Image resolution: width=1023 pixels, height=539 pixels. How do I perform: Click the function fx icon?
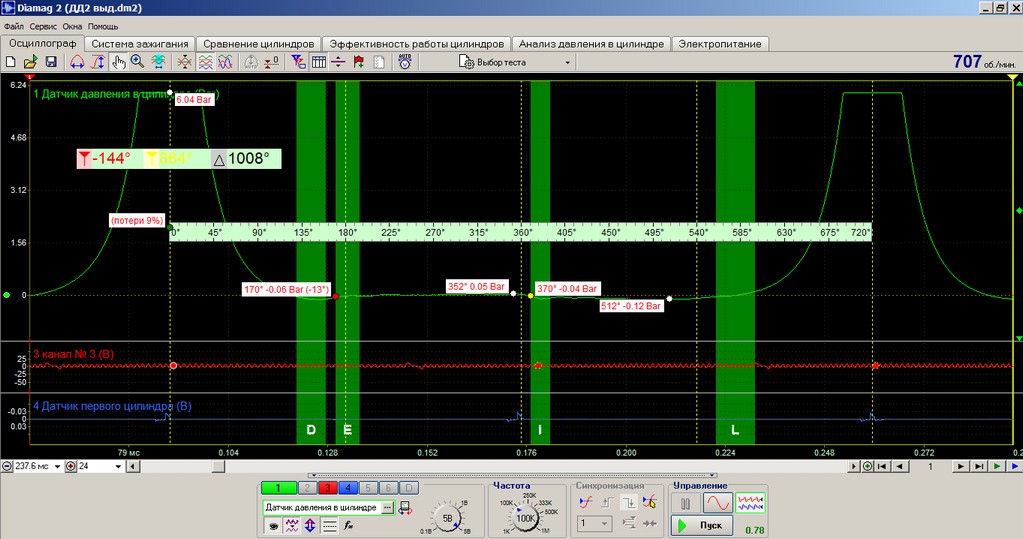coord(348,525)
